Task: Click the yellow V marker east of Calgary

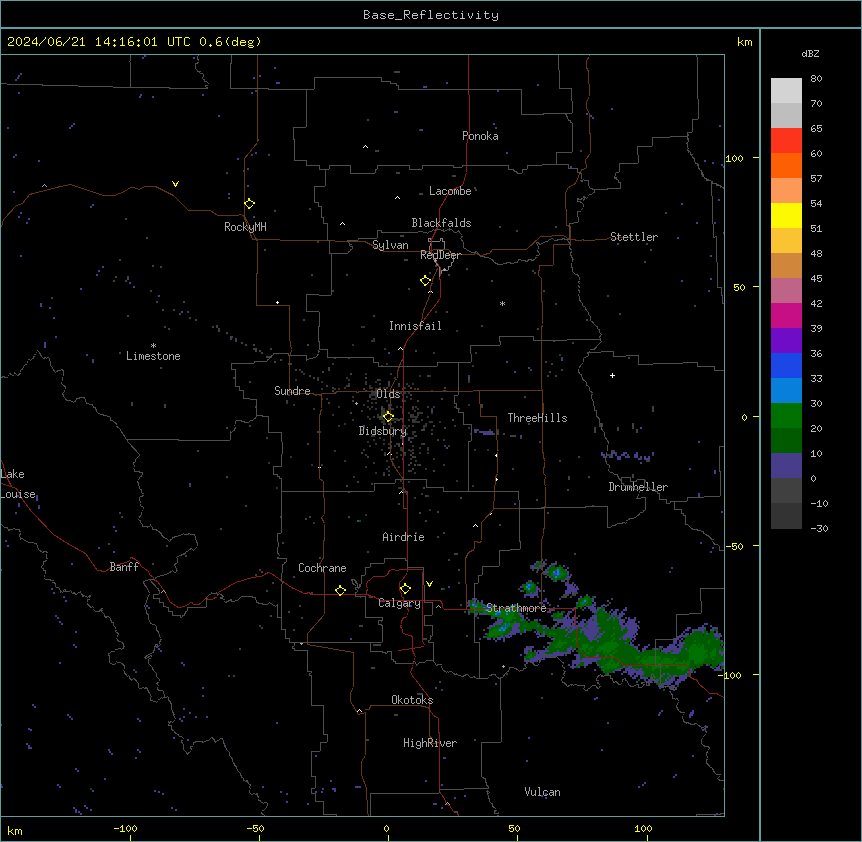Action: click(x=429, y=584)
